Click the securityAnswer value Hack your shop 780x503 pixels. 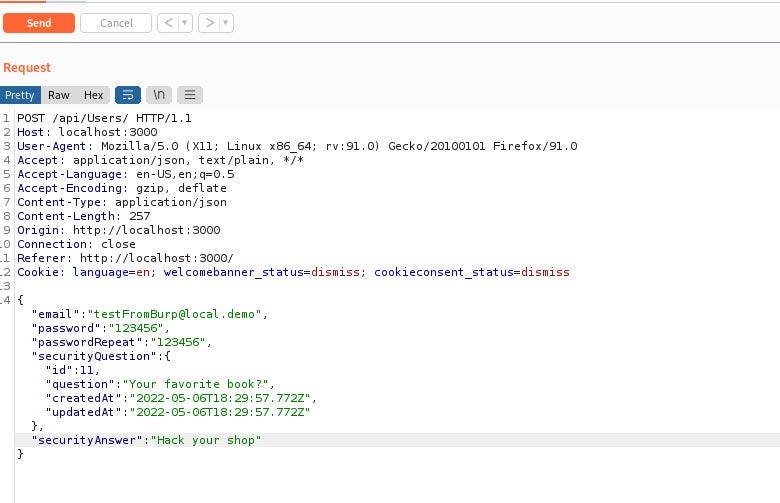click(x=206, y=440)
